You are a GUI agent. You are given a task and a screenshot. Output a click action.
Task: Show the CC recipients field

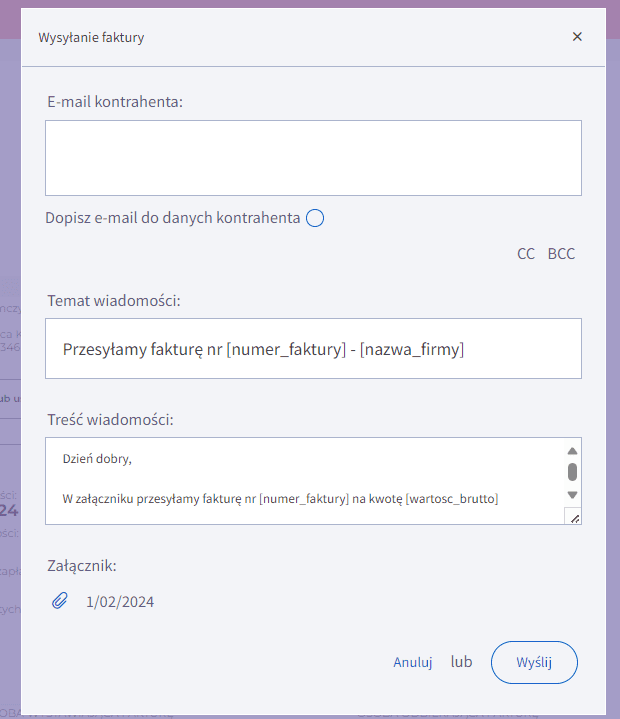coord(526,254)
